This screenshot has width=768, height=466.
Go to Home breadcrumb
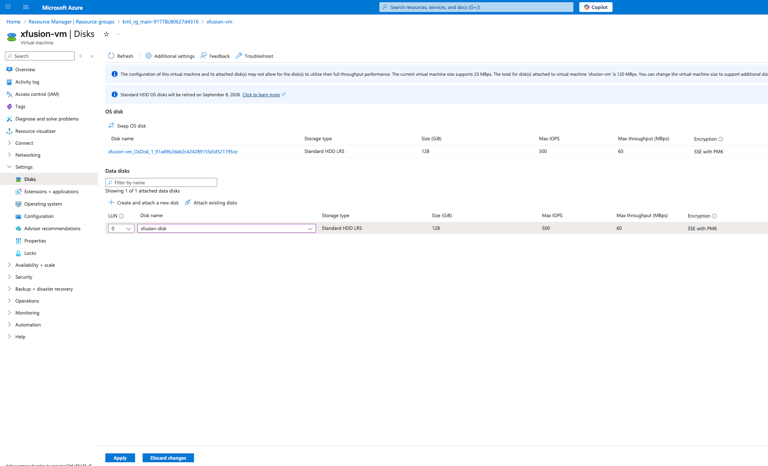13,22
